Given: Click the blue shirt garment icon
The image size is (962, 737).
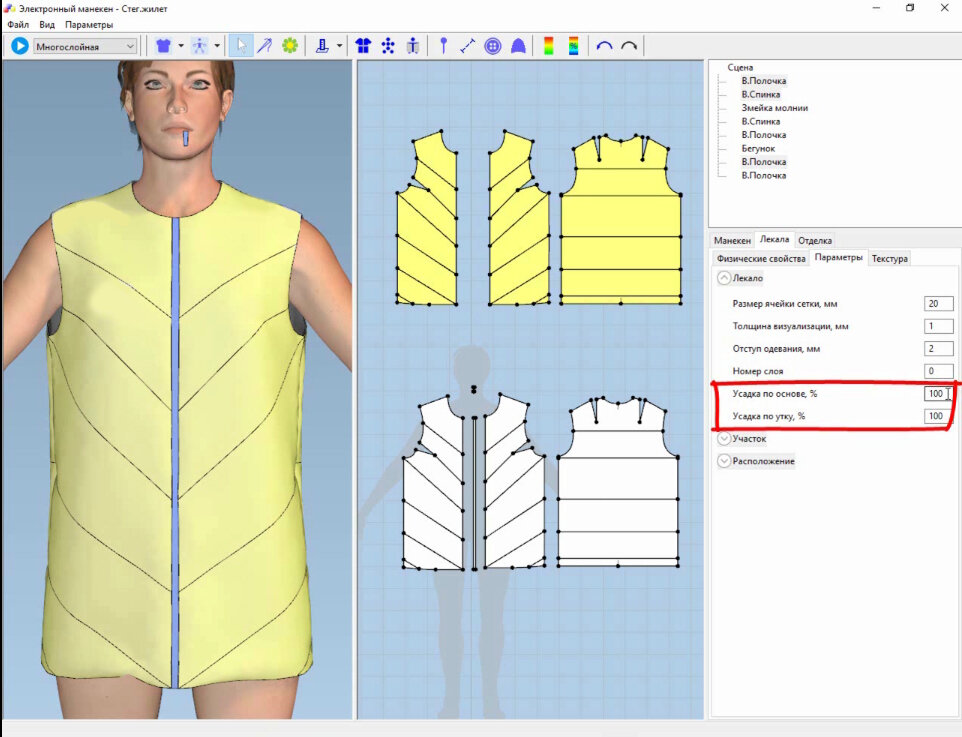Looking at the screenshot, I should click(x=163, y=46).
